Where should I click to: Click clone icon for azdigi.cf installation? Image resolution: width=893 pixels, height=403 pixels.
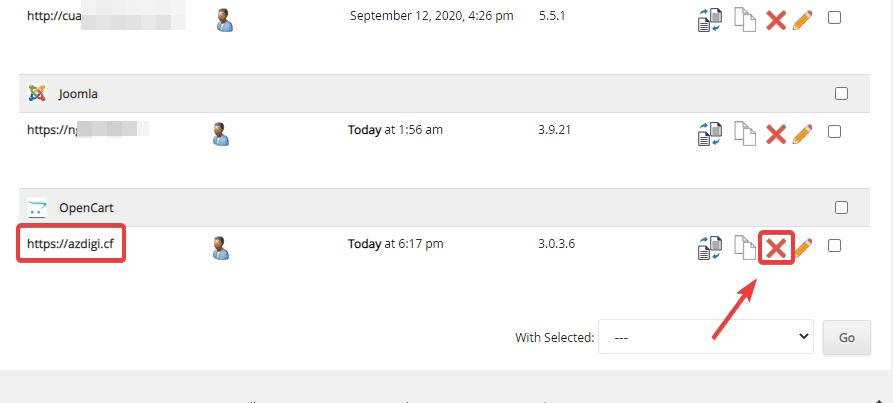[x=744, y=246]
